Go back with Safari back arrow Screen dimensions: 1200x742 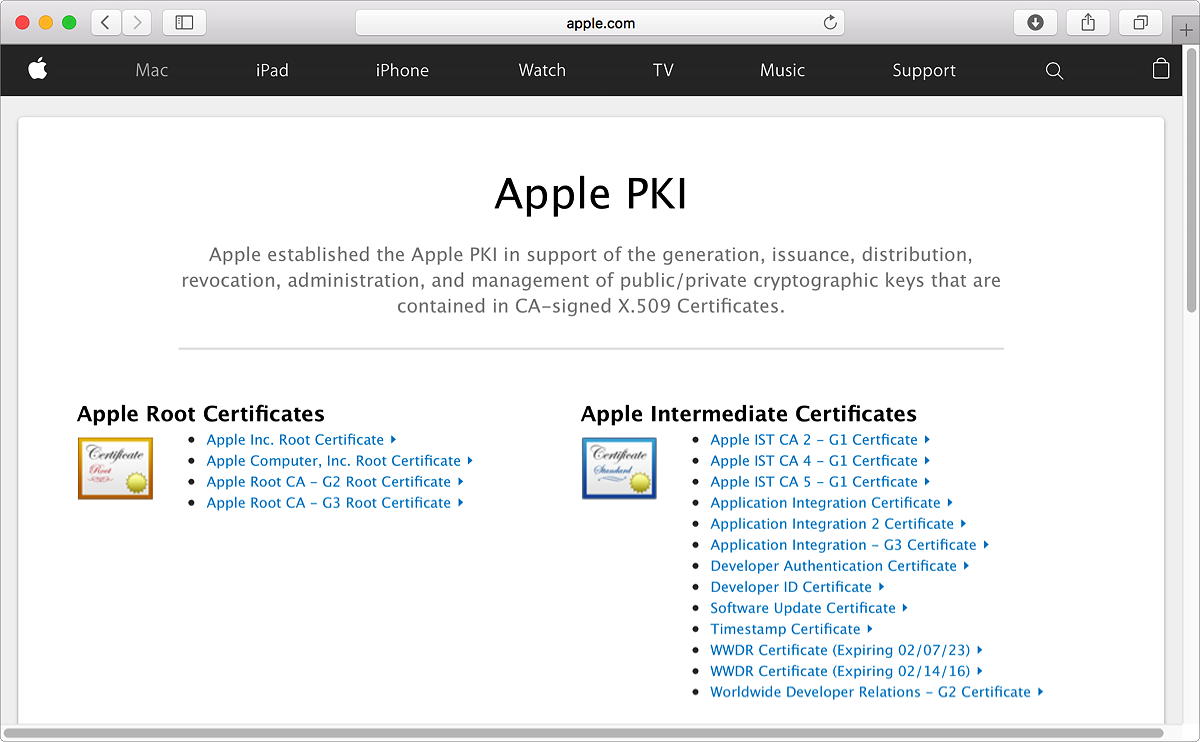[x=105, y=22]
